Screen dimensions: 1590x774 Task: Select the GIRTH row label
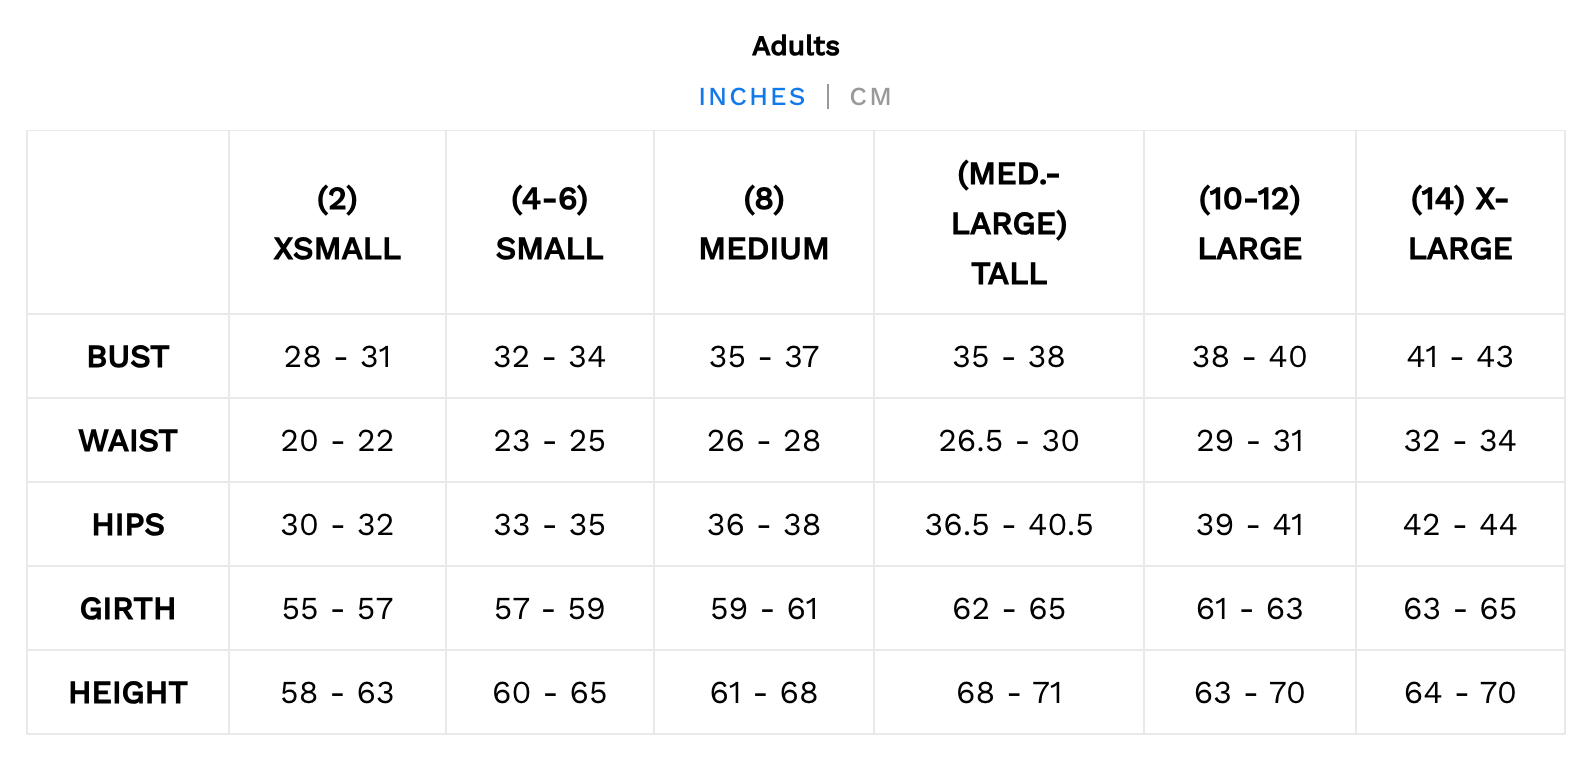tap(128, 609)
